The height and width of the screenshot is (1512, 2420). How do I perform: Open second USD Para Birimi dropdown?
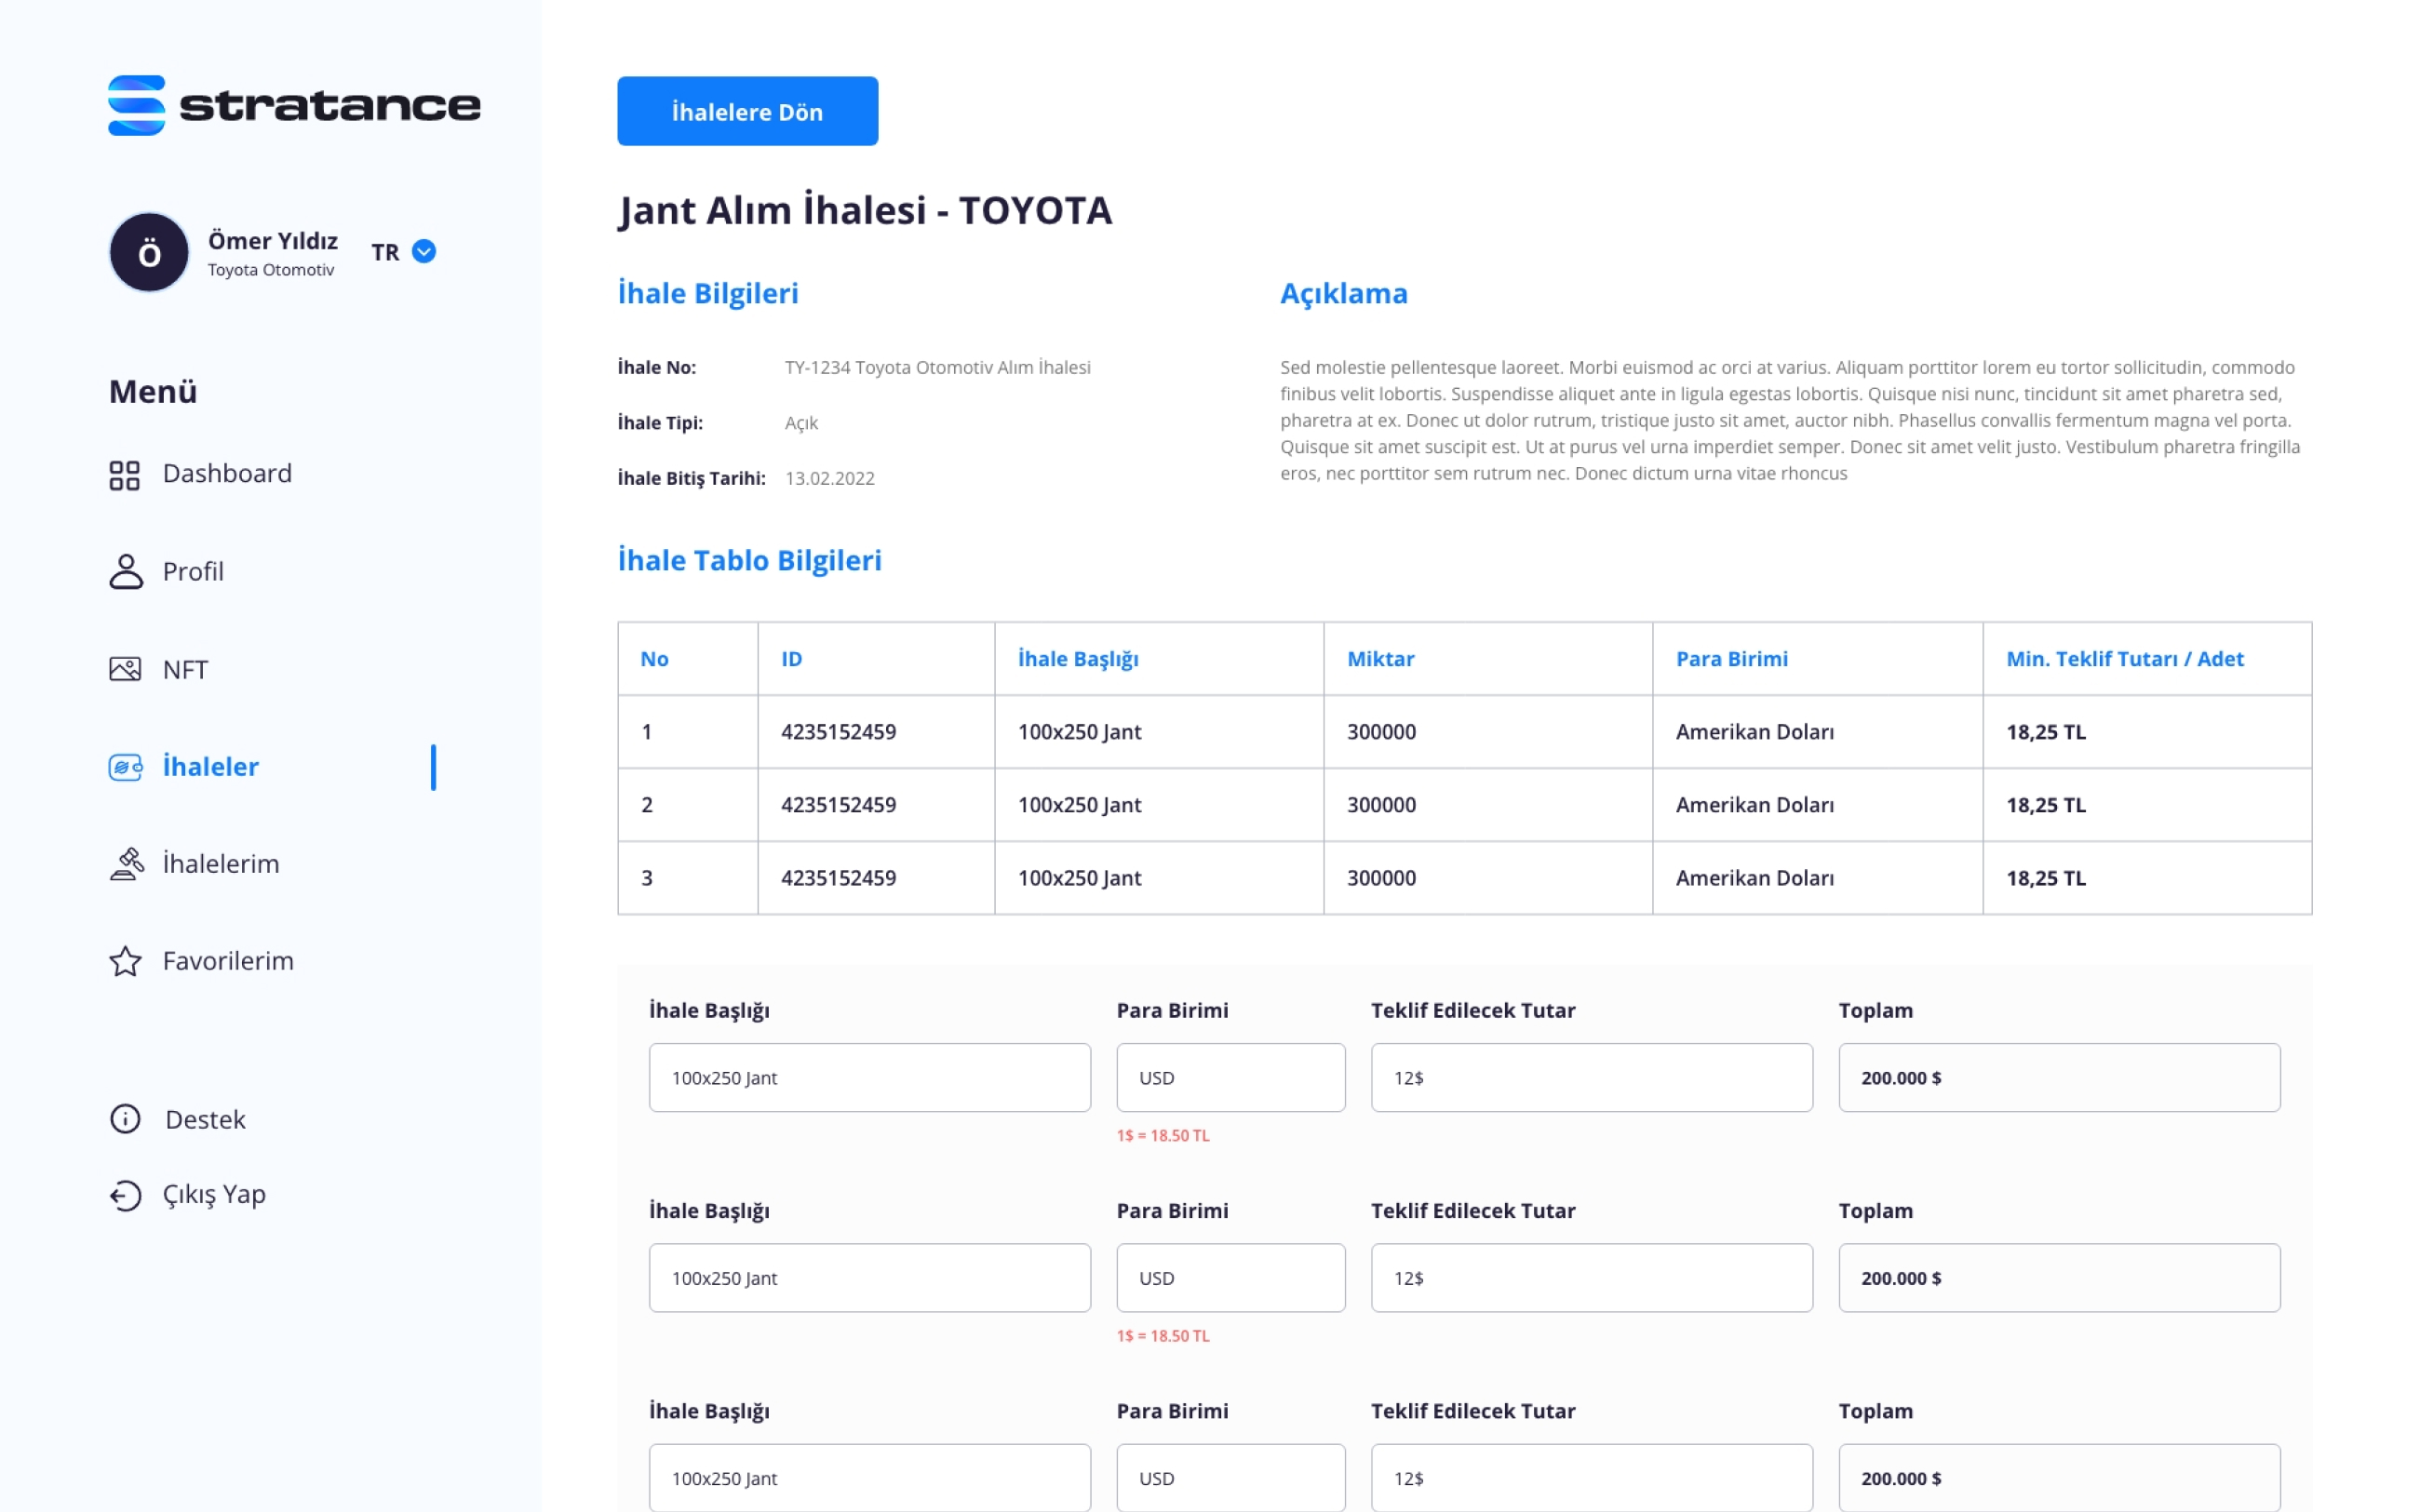click(x=1230, y=1278)
